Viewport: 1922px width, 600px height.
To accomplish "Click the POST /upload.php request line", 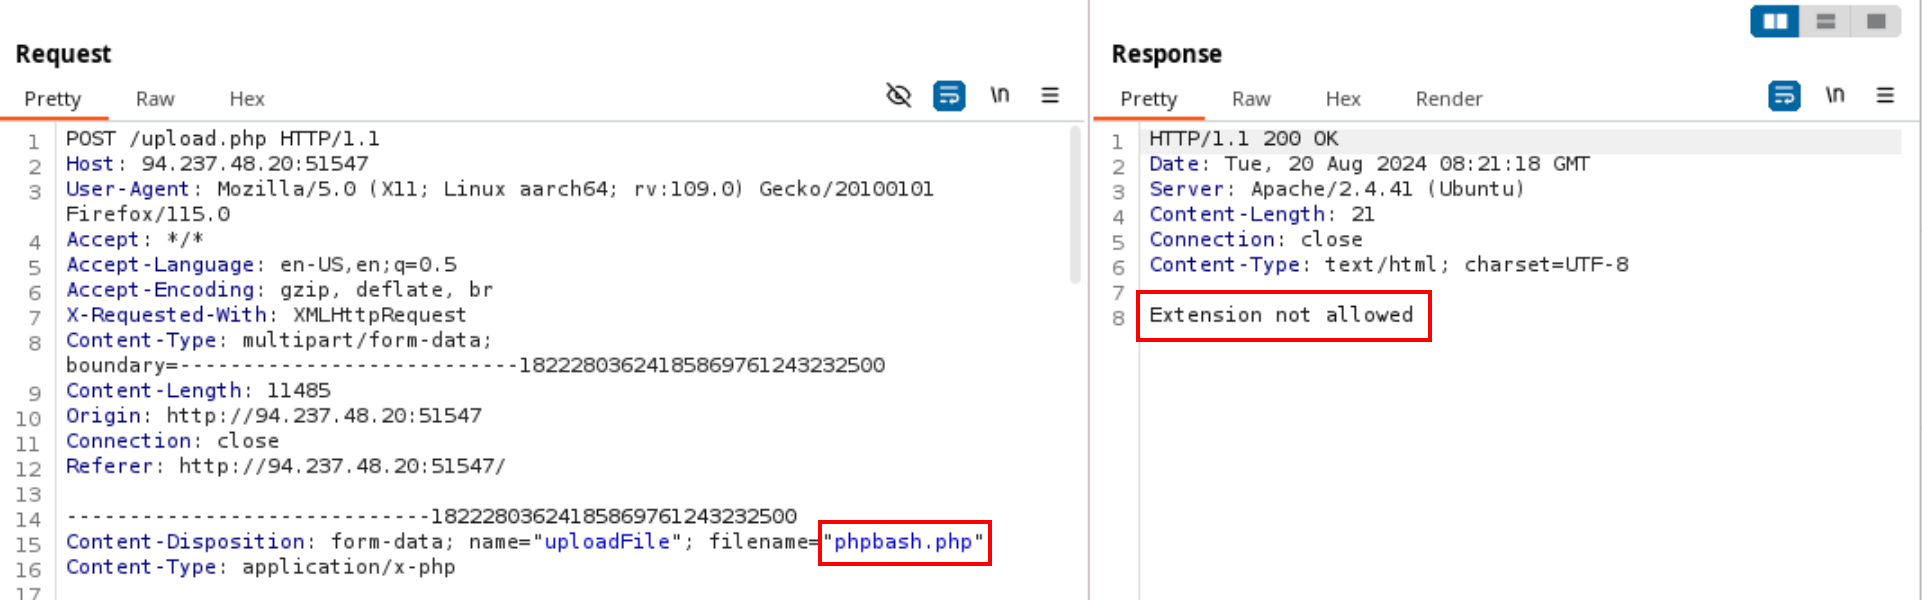I will pyautogui.click(x=222, y=139).
